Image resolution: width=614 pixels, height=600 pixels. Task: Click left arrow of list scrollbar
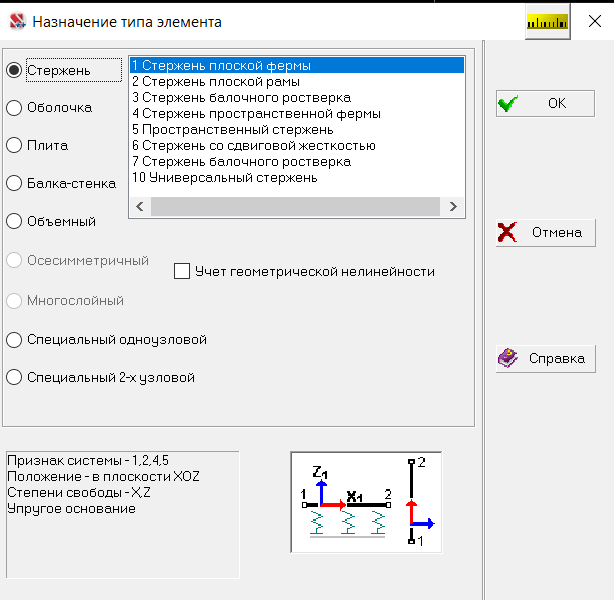140,206
